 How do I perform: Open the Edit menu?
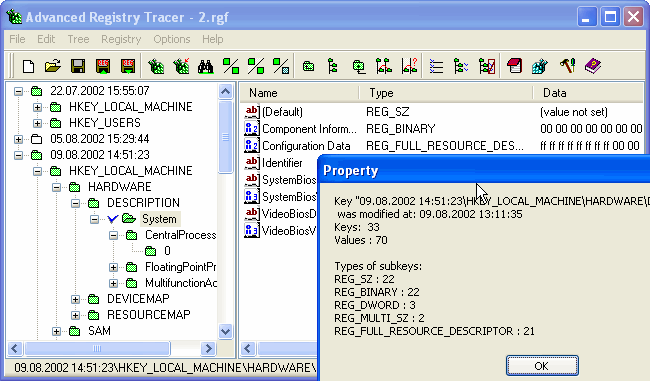pyautogui.click(x=46, y=39)
